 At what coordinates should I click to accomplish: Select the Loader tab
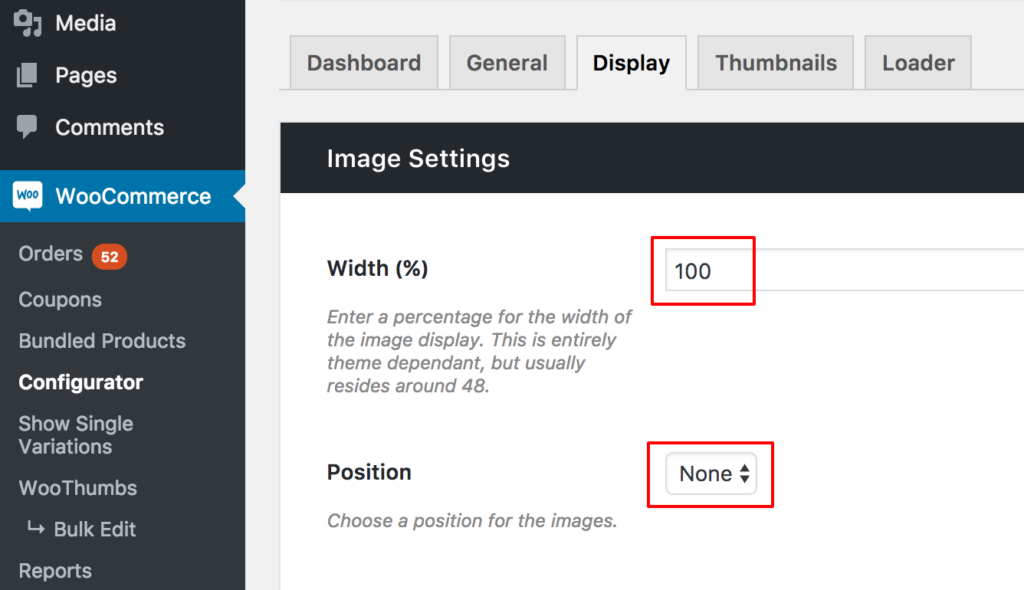tap(917, 62)
